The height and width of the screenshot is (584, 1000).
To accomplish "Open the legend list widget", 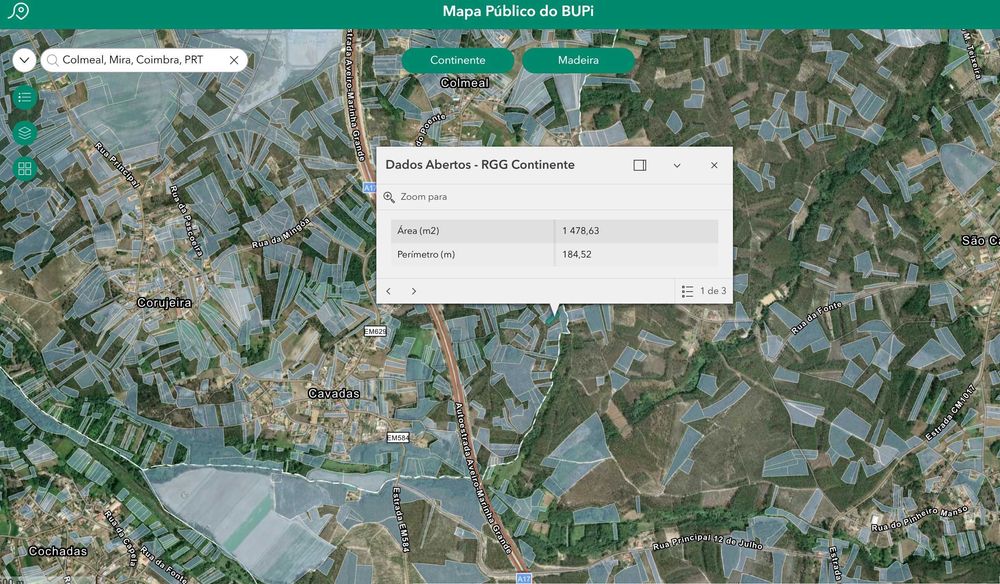I will click(x=25, y=97).
